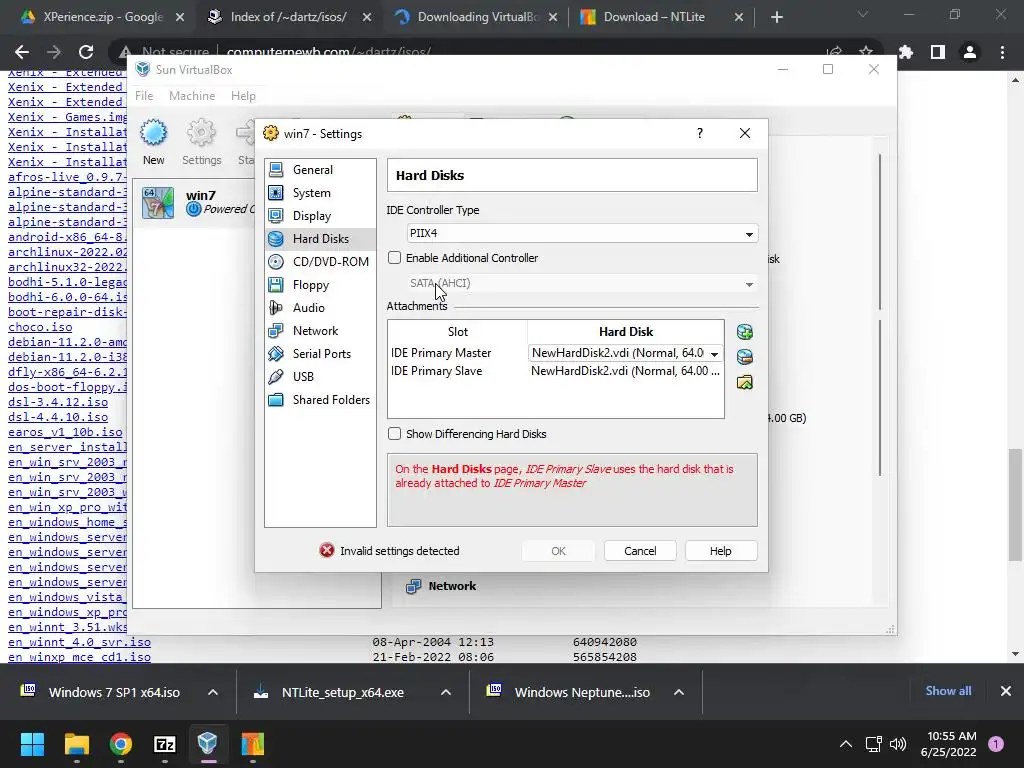
Task: Open the volume control in system tray
Action: tap(898, 744)
